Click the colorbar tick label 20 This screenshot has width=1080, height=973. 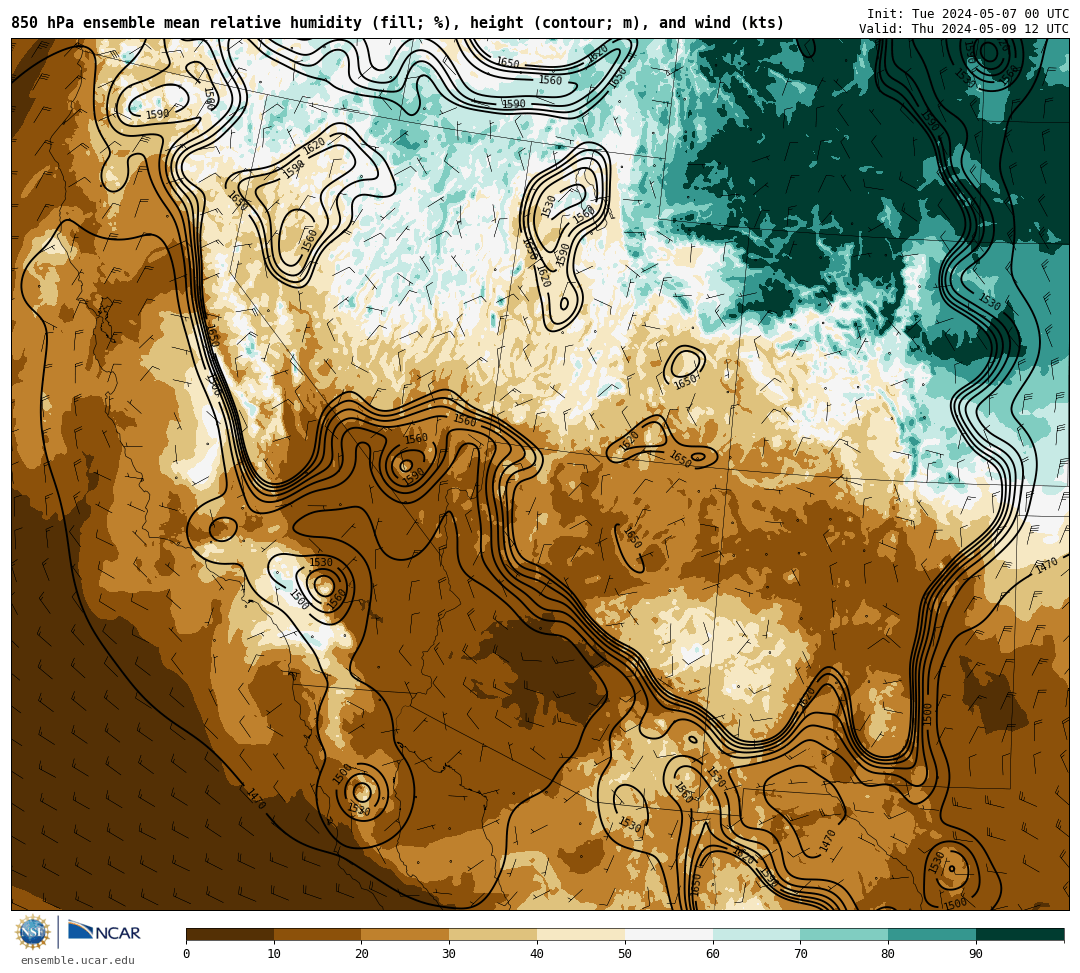(x=362, y=954)
